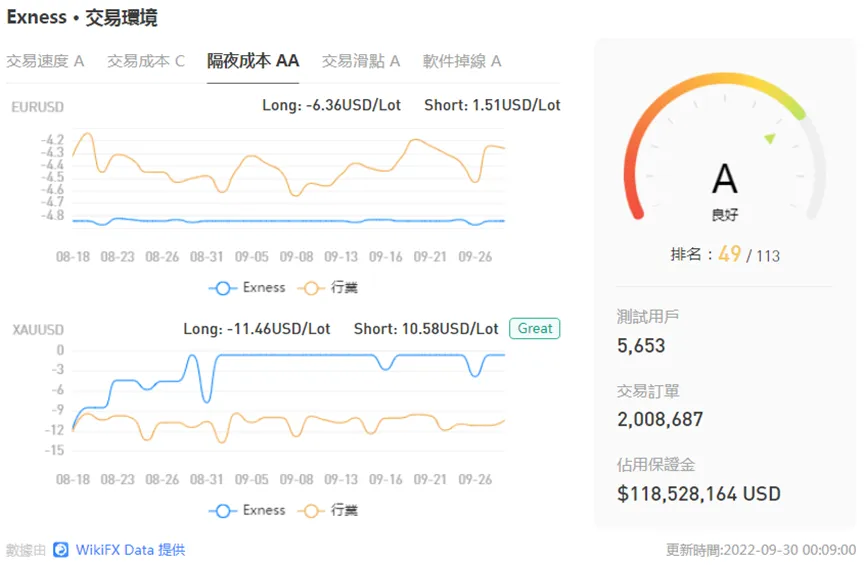Toggle 行業 series in EURUSD chart legend

pyautogui.click(x=328, y=287)
